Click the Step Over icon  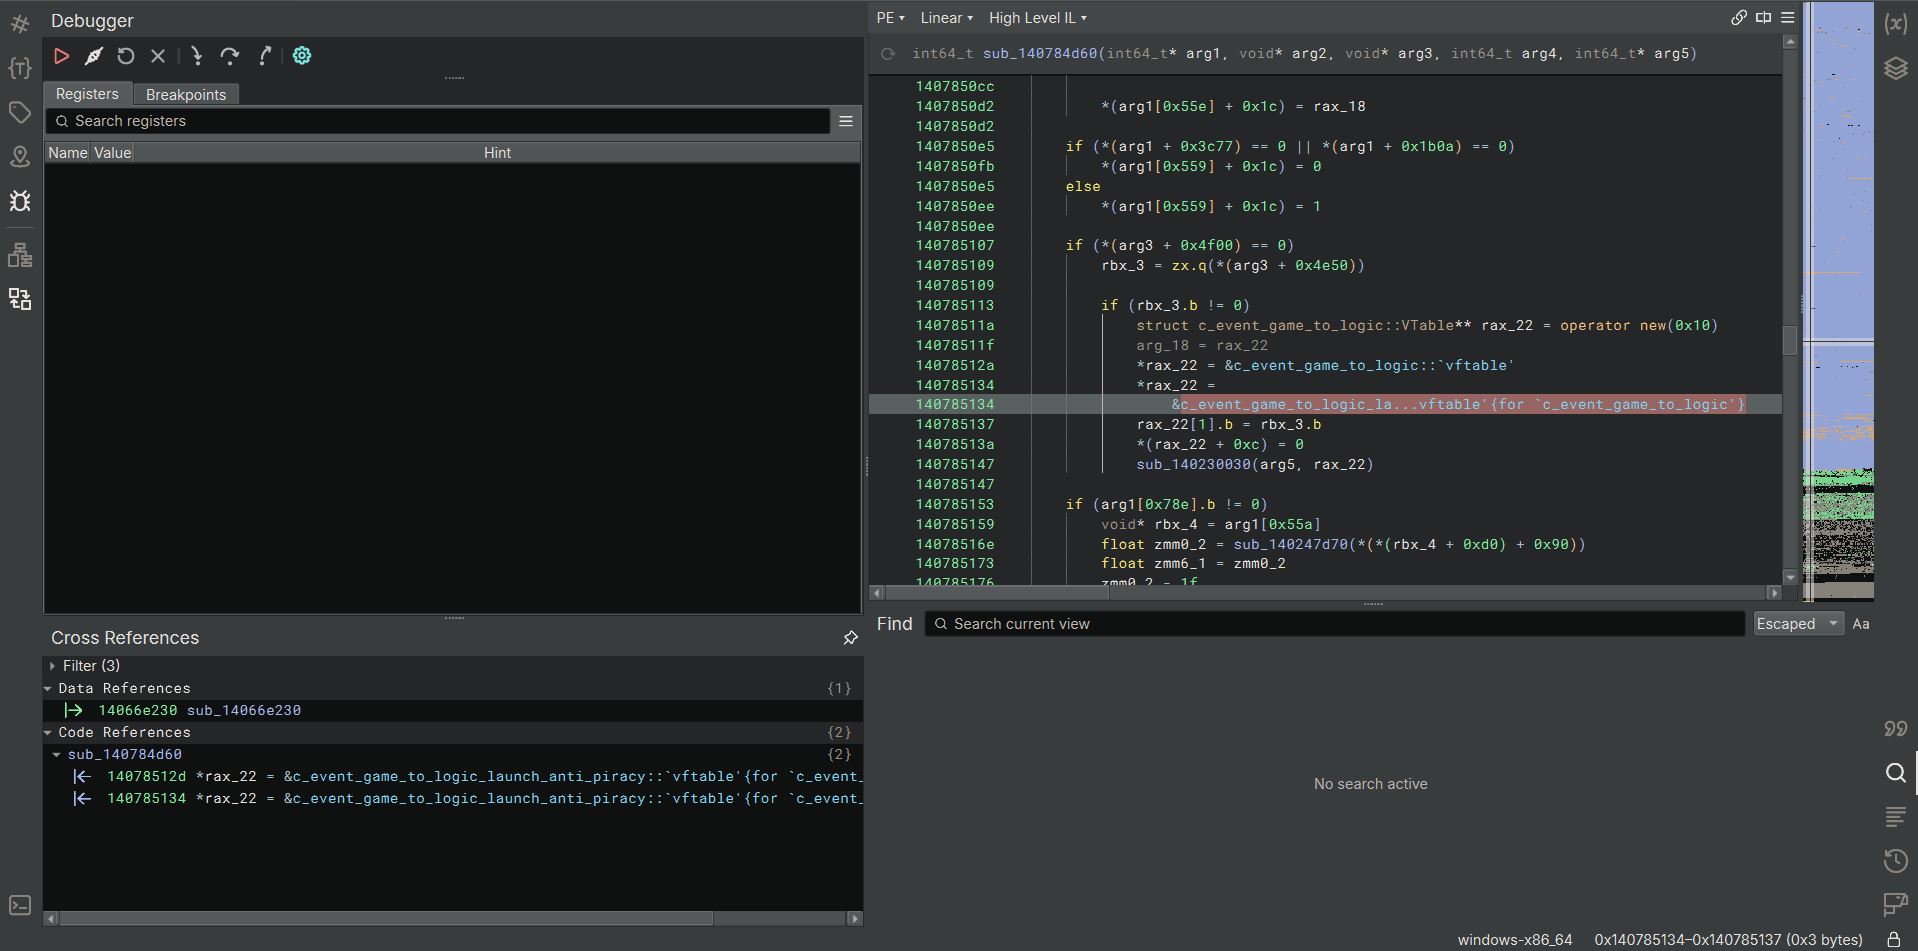230,56
